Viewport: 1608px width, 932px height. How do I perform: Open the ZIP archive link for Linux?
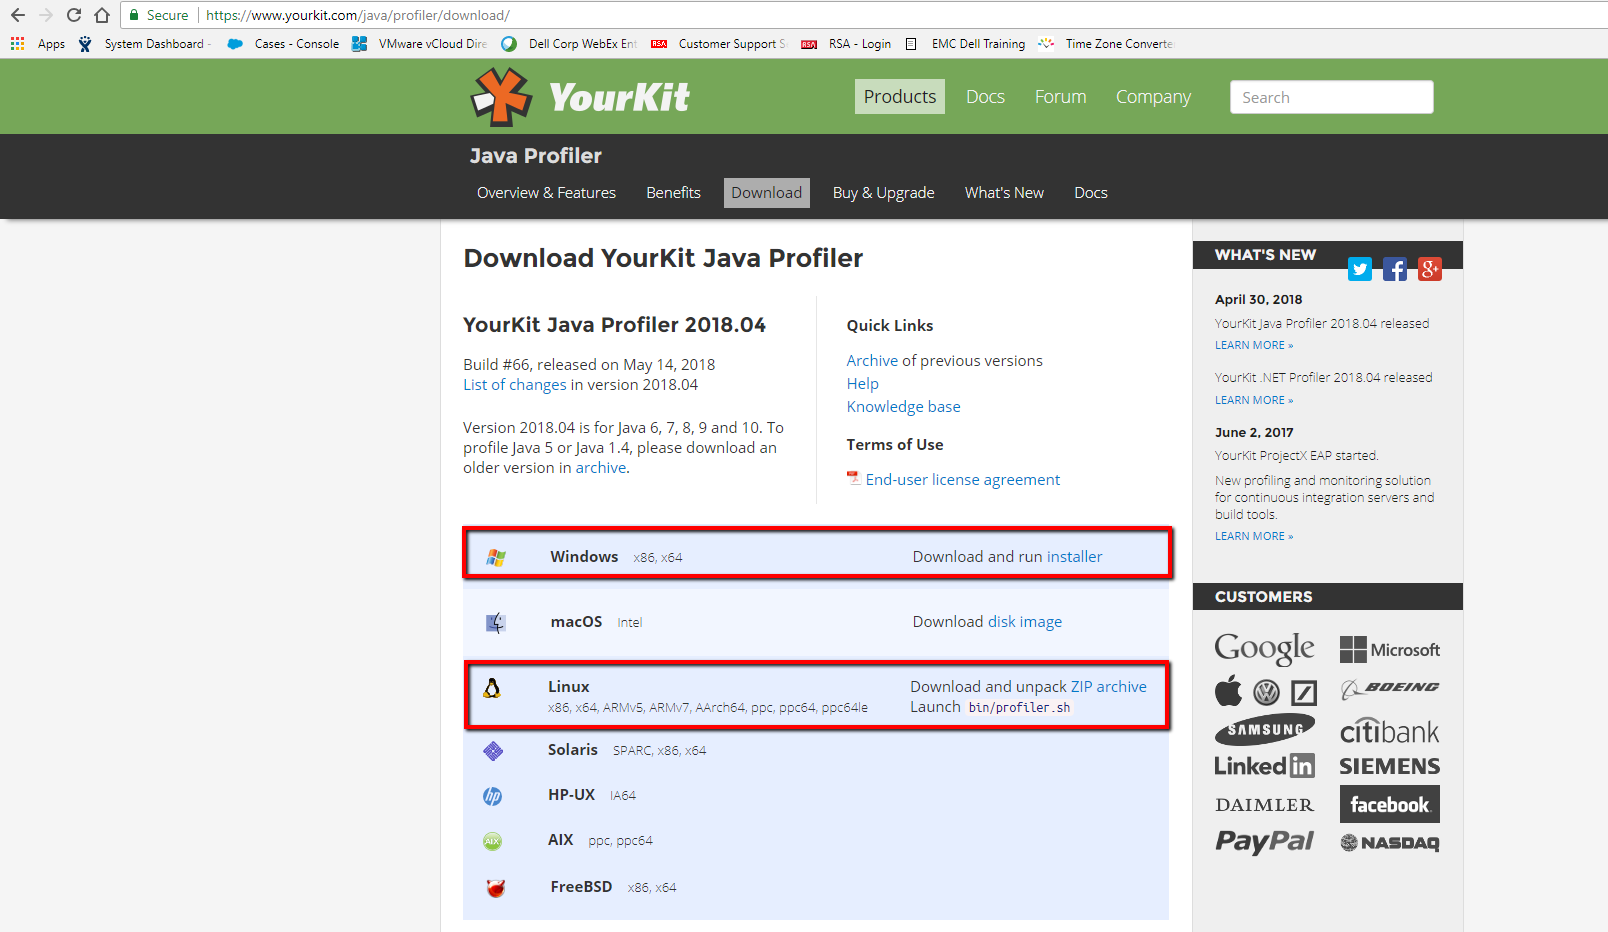(1108, 686)
